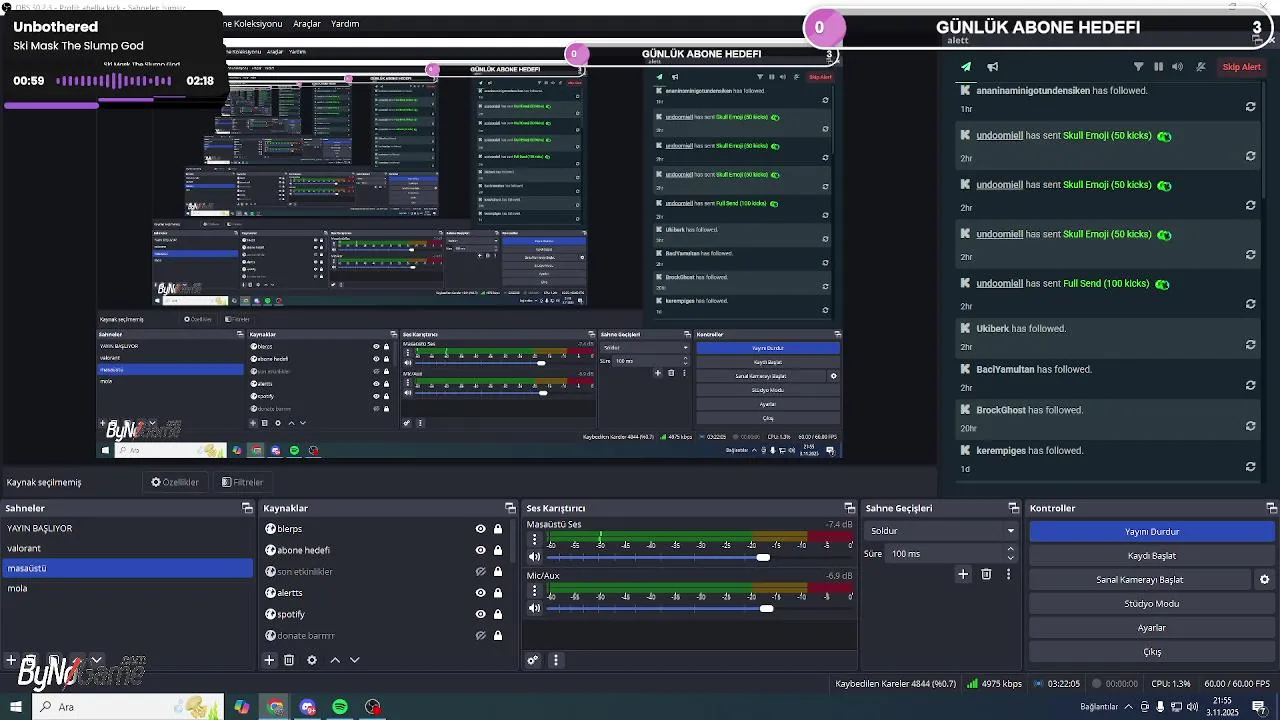Toggle the muted-bell alerts icon
This screenshot has width=1280, height=720.
[x=1201, y=67]
